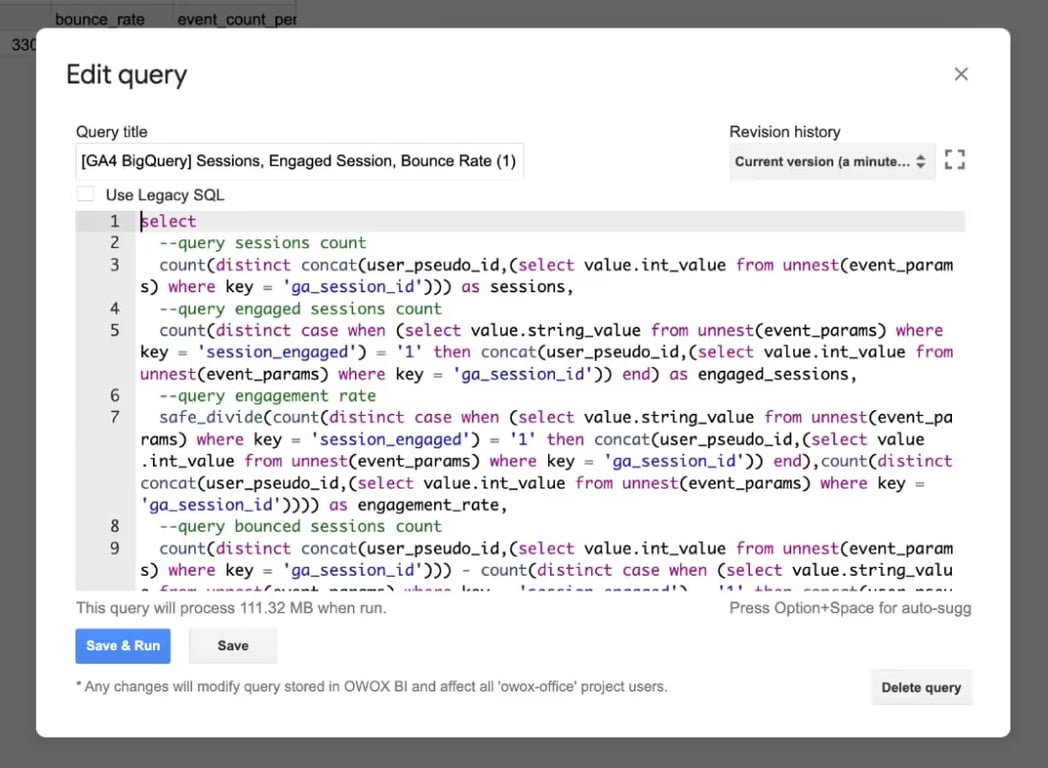This screenshot has width=1048, height=768.
Task: Select line number 9 in editor gutter
Action: tap(114, 548)
